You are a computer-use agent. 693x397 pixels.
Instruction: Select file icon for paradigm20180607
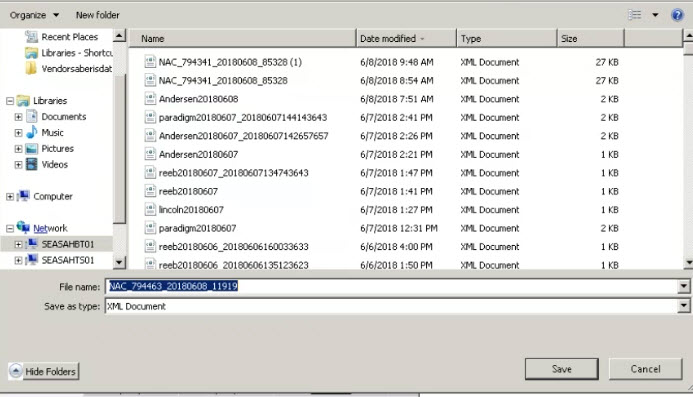point(150,228)
